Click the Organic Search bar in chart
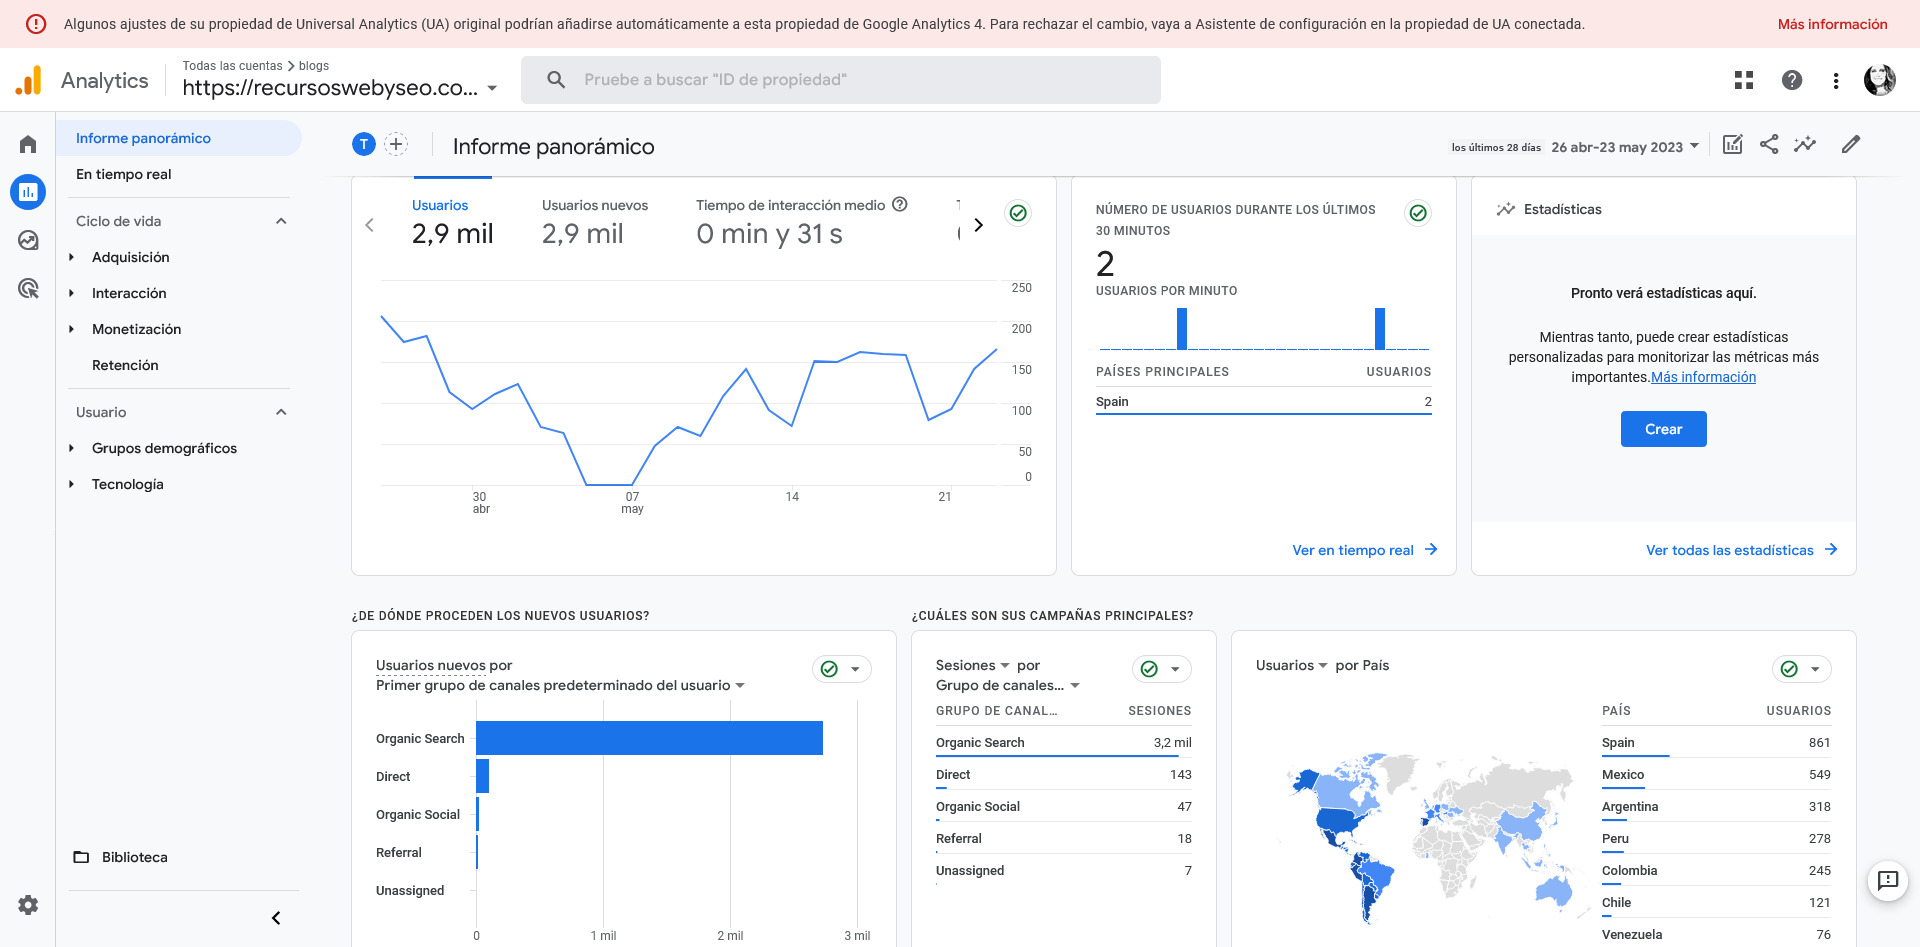The width and height of the screenshot is (1920, 947). [649, 738]
